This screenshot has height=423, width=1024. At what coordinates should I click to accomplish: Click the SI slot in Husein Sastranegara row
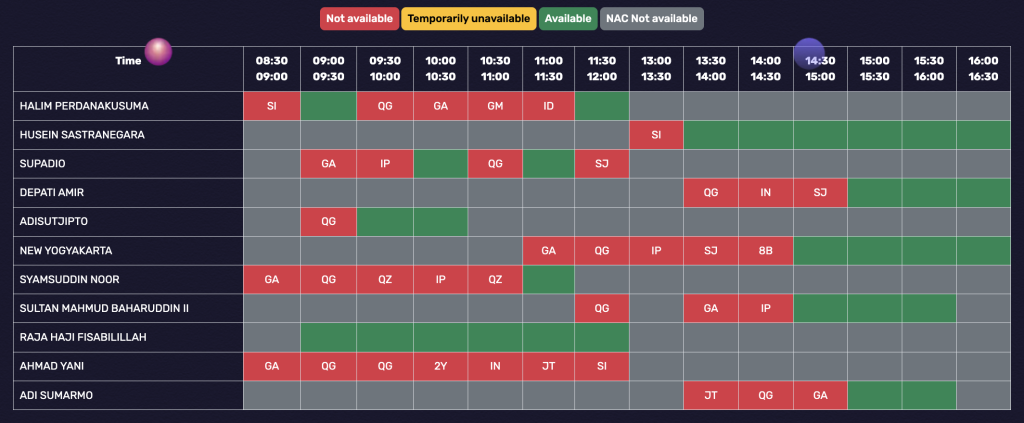pos(656,135)
